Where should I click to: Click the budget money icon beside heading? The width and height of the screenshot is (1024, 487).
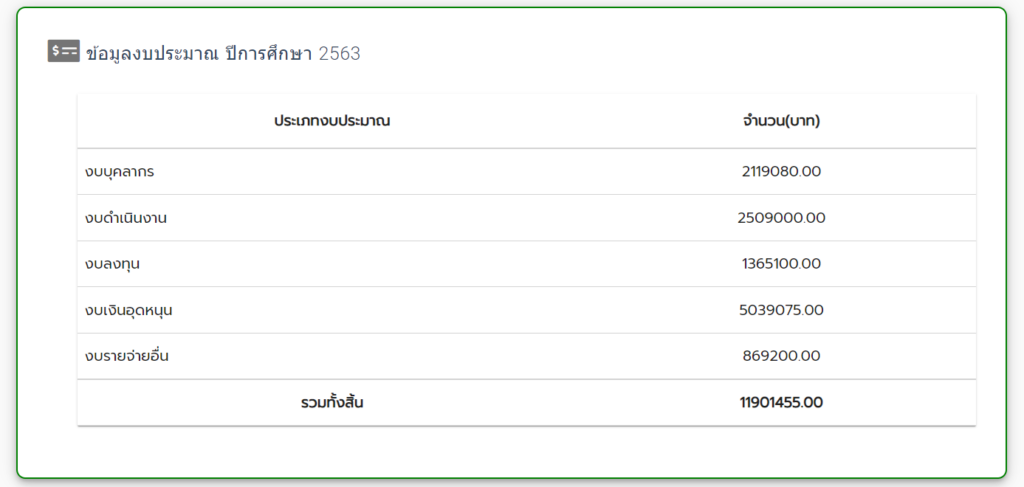(x=63, y=51)
